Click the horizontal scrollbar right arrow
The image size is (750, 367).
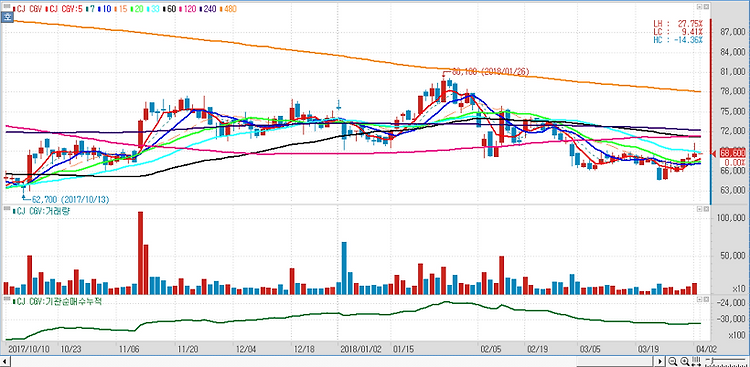pyautogui.click(x=661, y=361)
